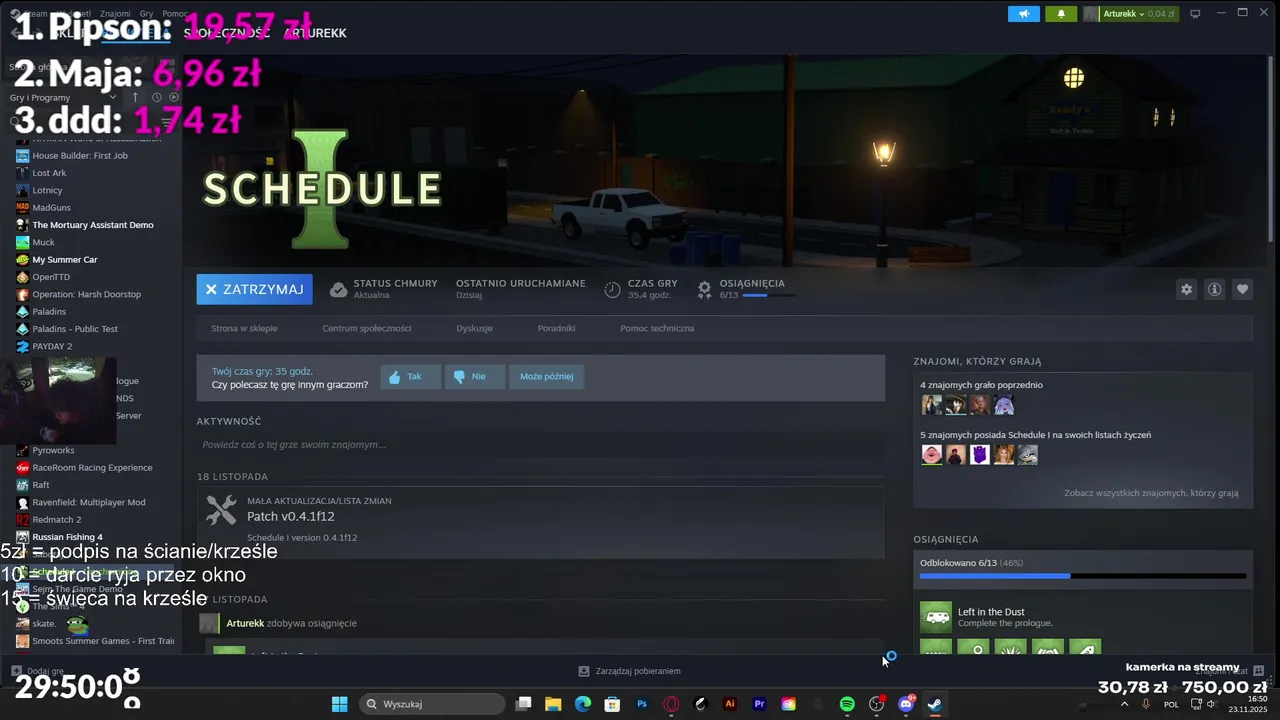Click the taskbar Wyszukaj search box

[x=431, y=704]
